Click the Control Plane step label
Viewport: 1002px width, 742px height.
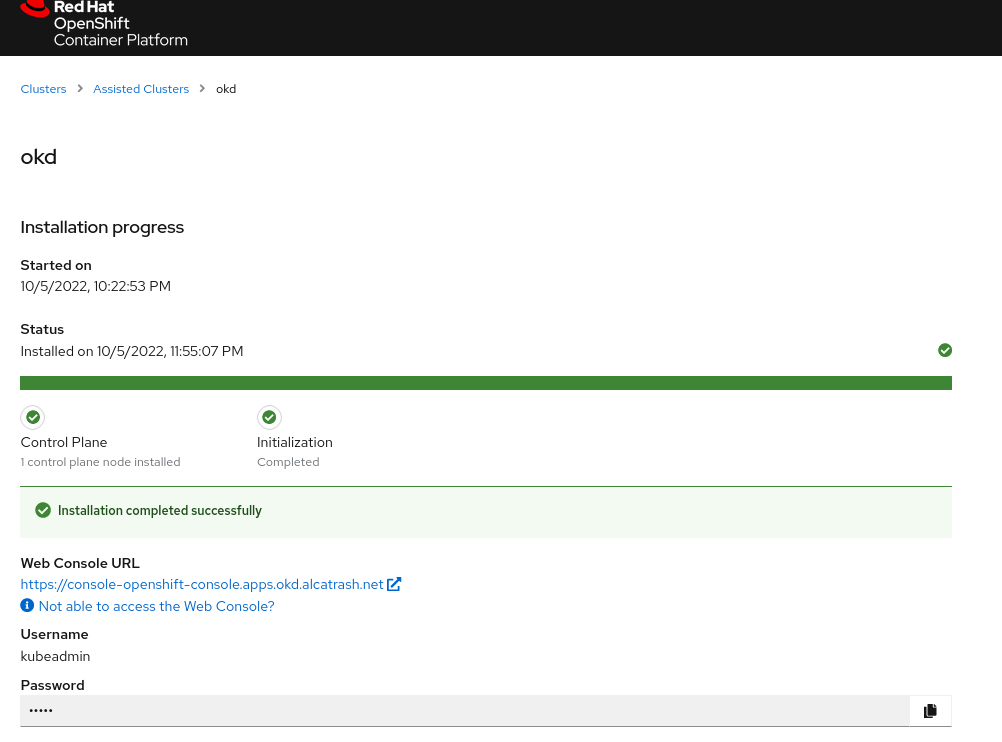[64, 442]
